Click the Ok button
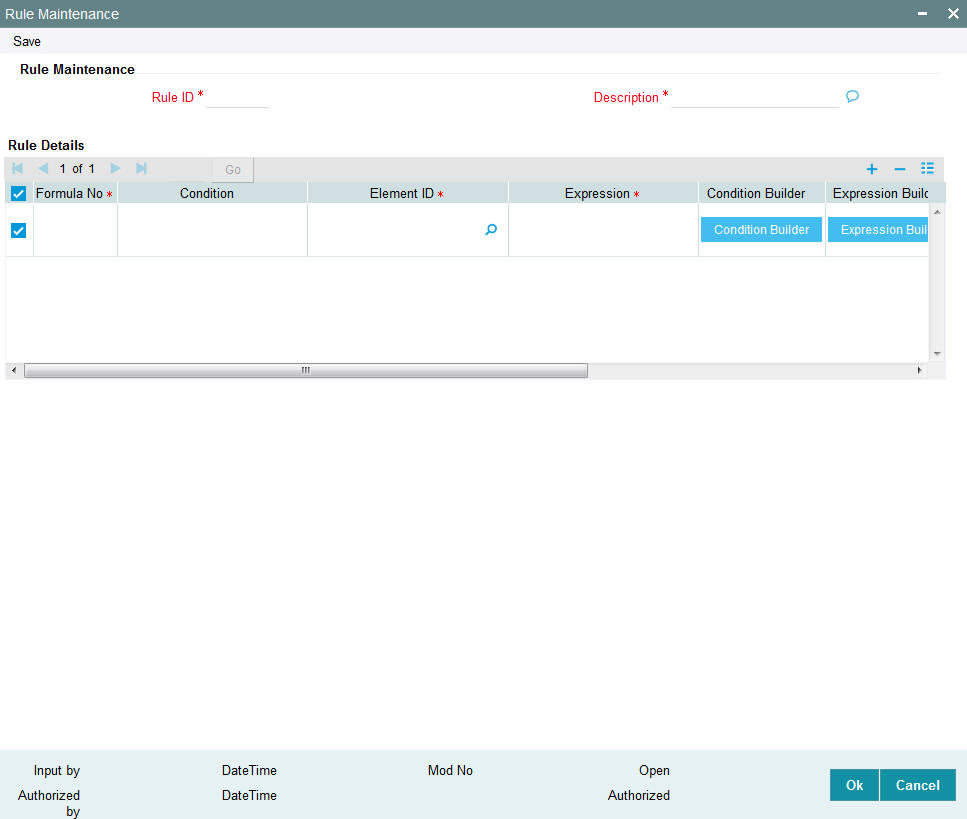The height and width of the screenshot is (819, 967). point(854,785)
